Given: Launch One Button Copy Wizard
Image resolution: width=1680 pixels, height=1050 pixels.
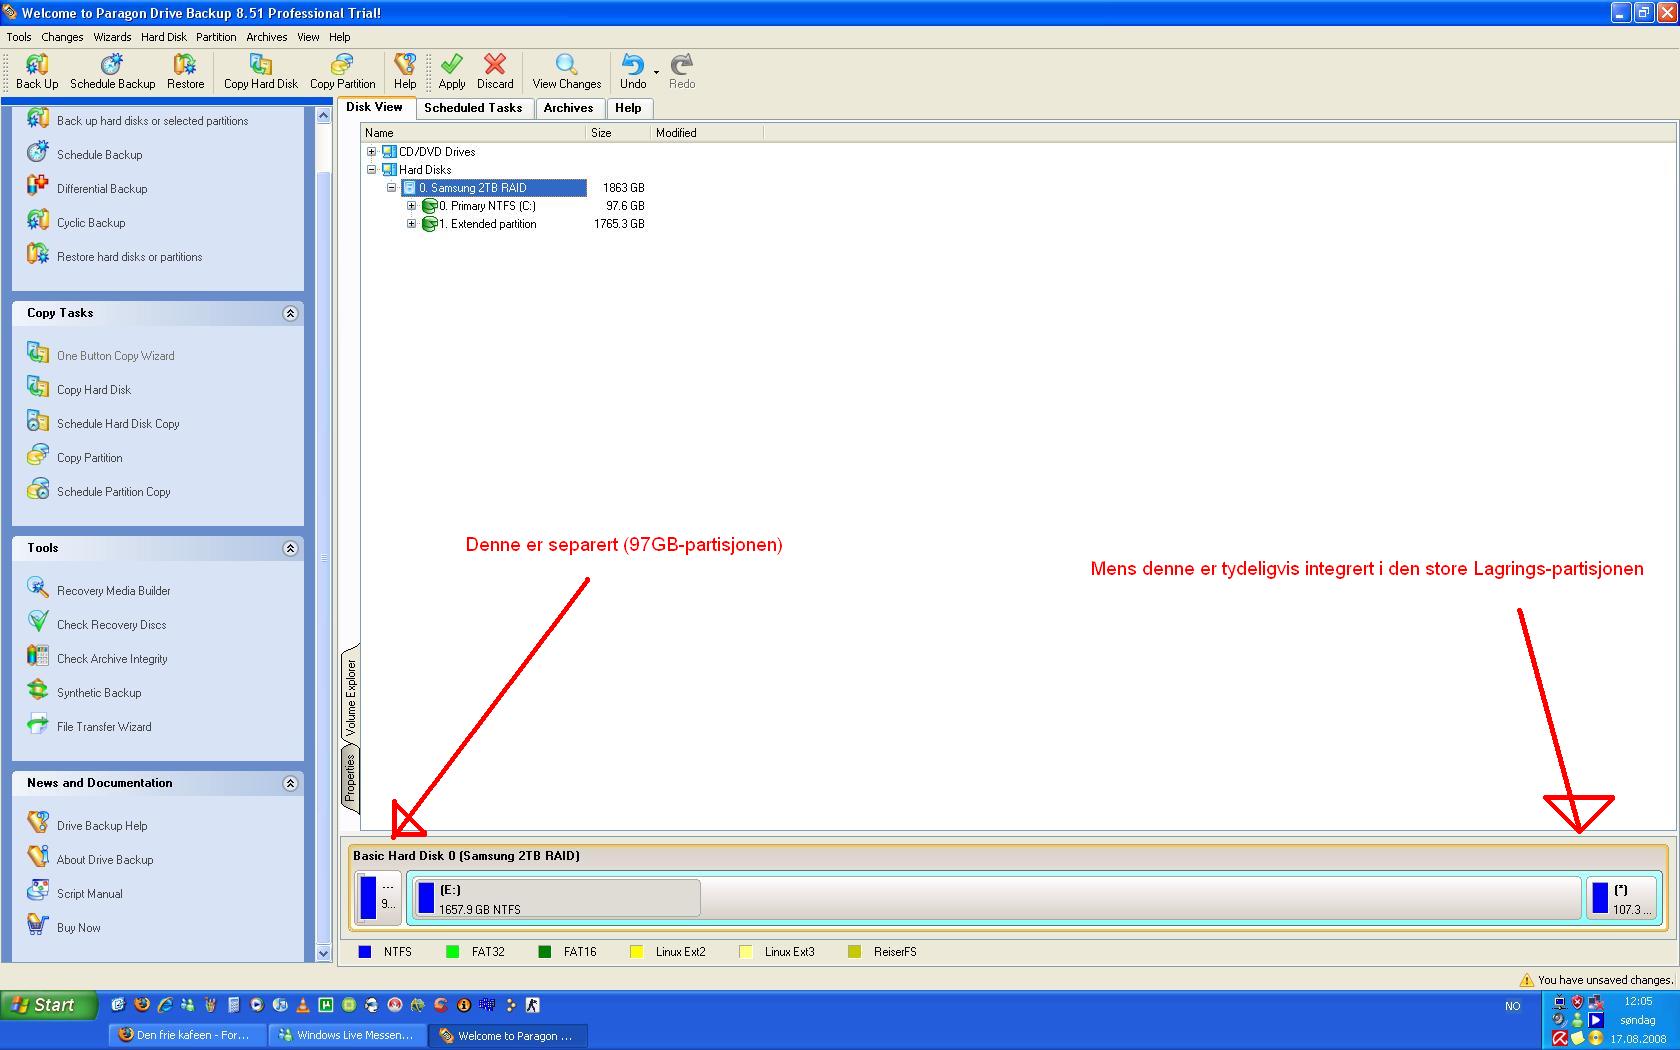Looking at the screenshot, I should pyautogui.click(x=115, y=355).
